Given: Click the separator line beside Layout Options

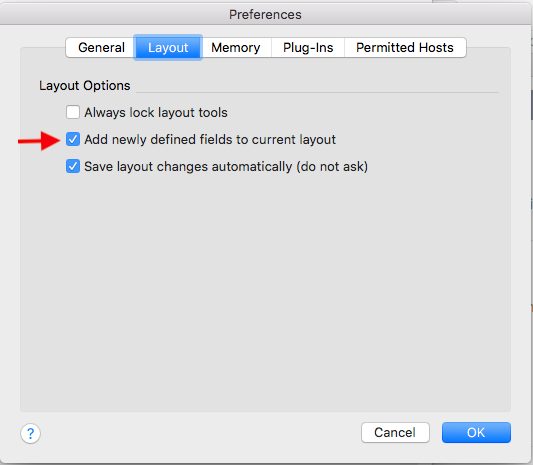Looking at the screenshot, I should 317,92.
